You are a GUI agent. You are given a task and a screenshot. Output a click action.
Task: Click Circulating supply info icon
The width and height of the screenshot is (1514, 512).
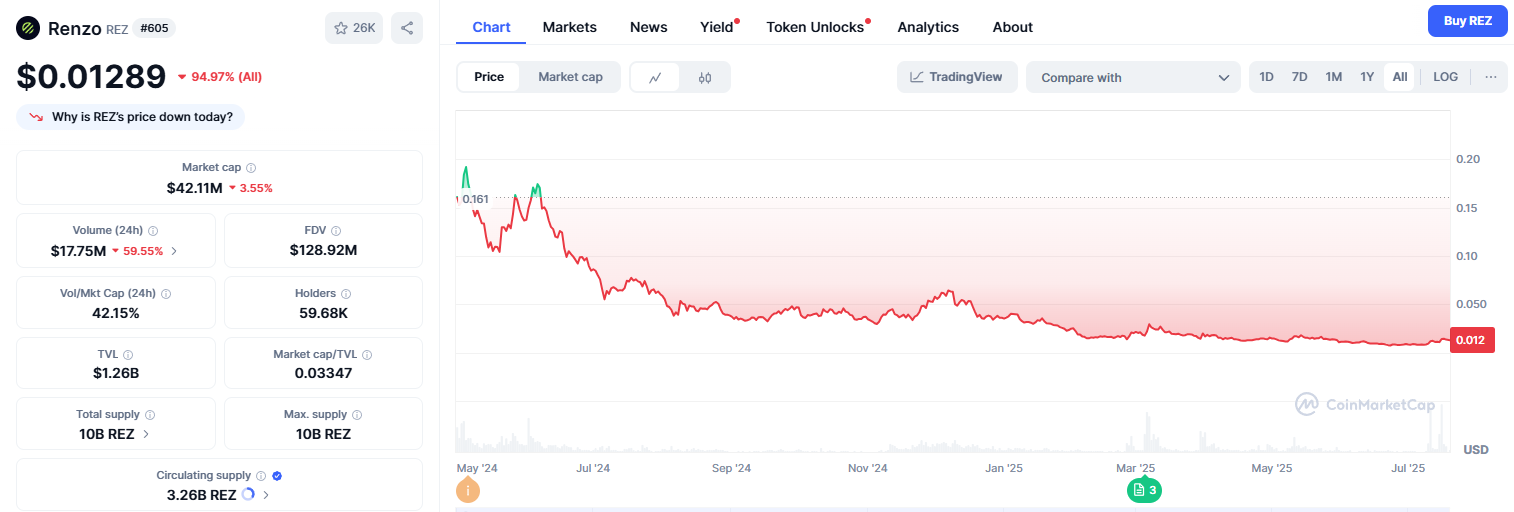click(261, 476)
